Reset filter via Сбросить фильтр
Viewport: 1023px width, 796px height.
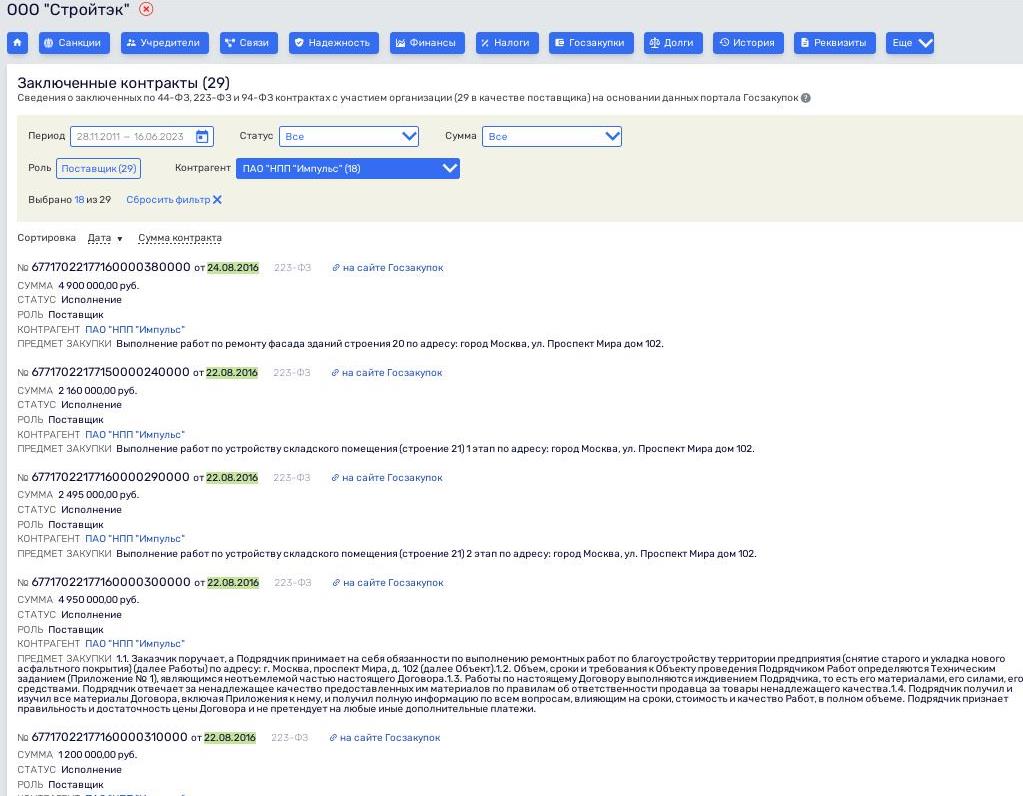click(x=174, y=200)
